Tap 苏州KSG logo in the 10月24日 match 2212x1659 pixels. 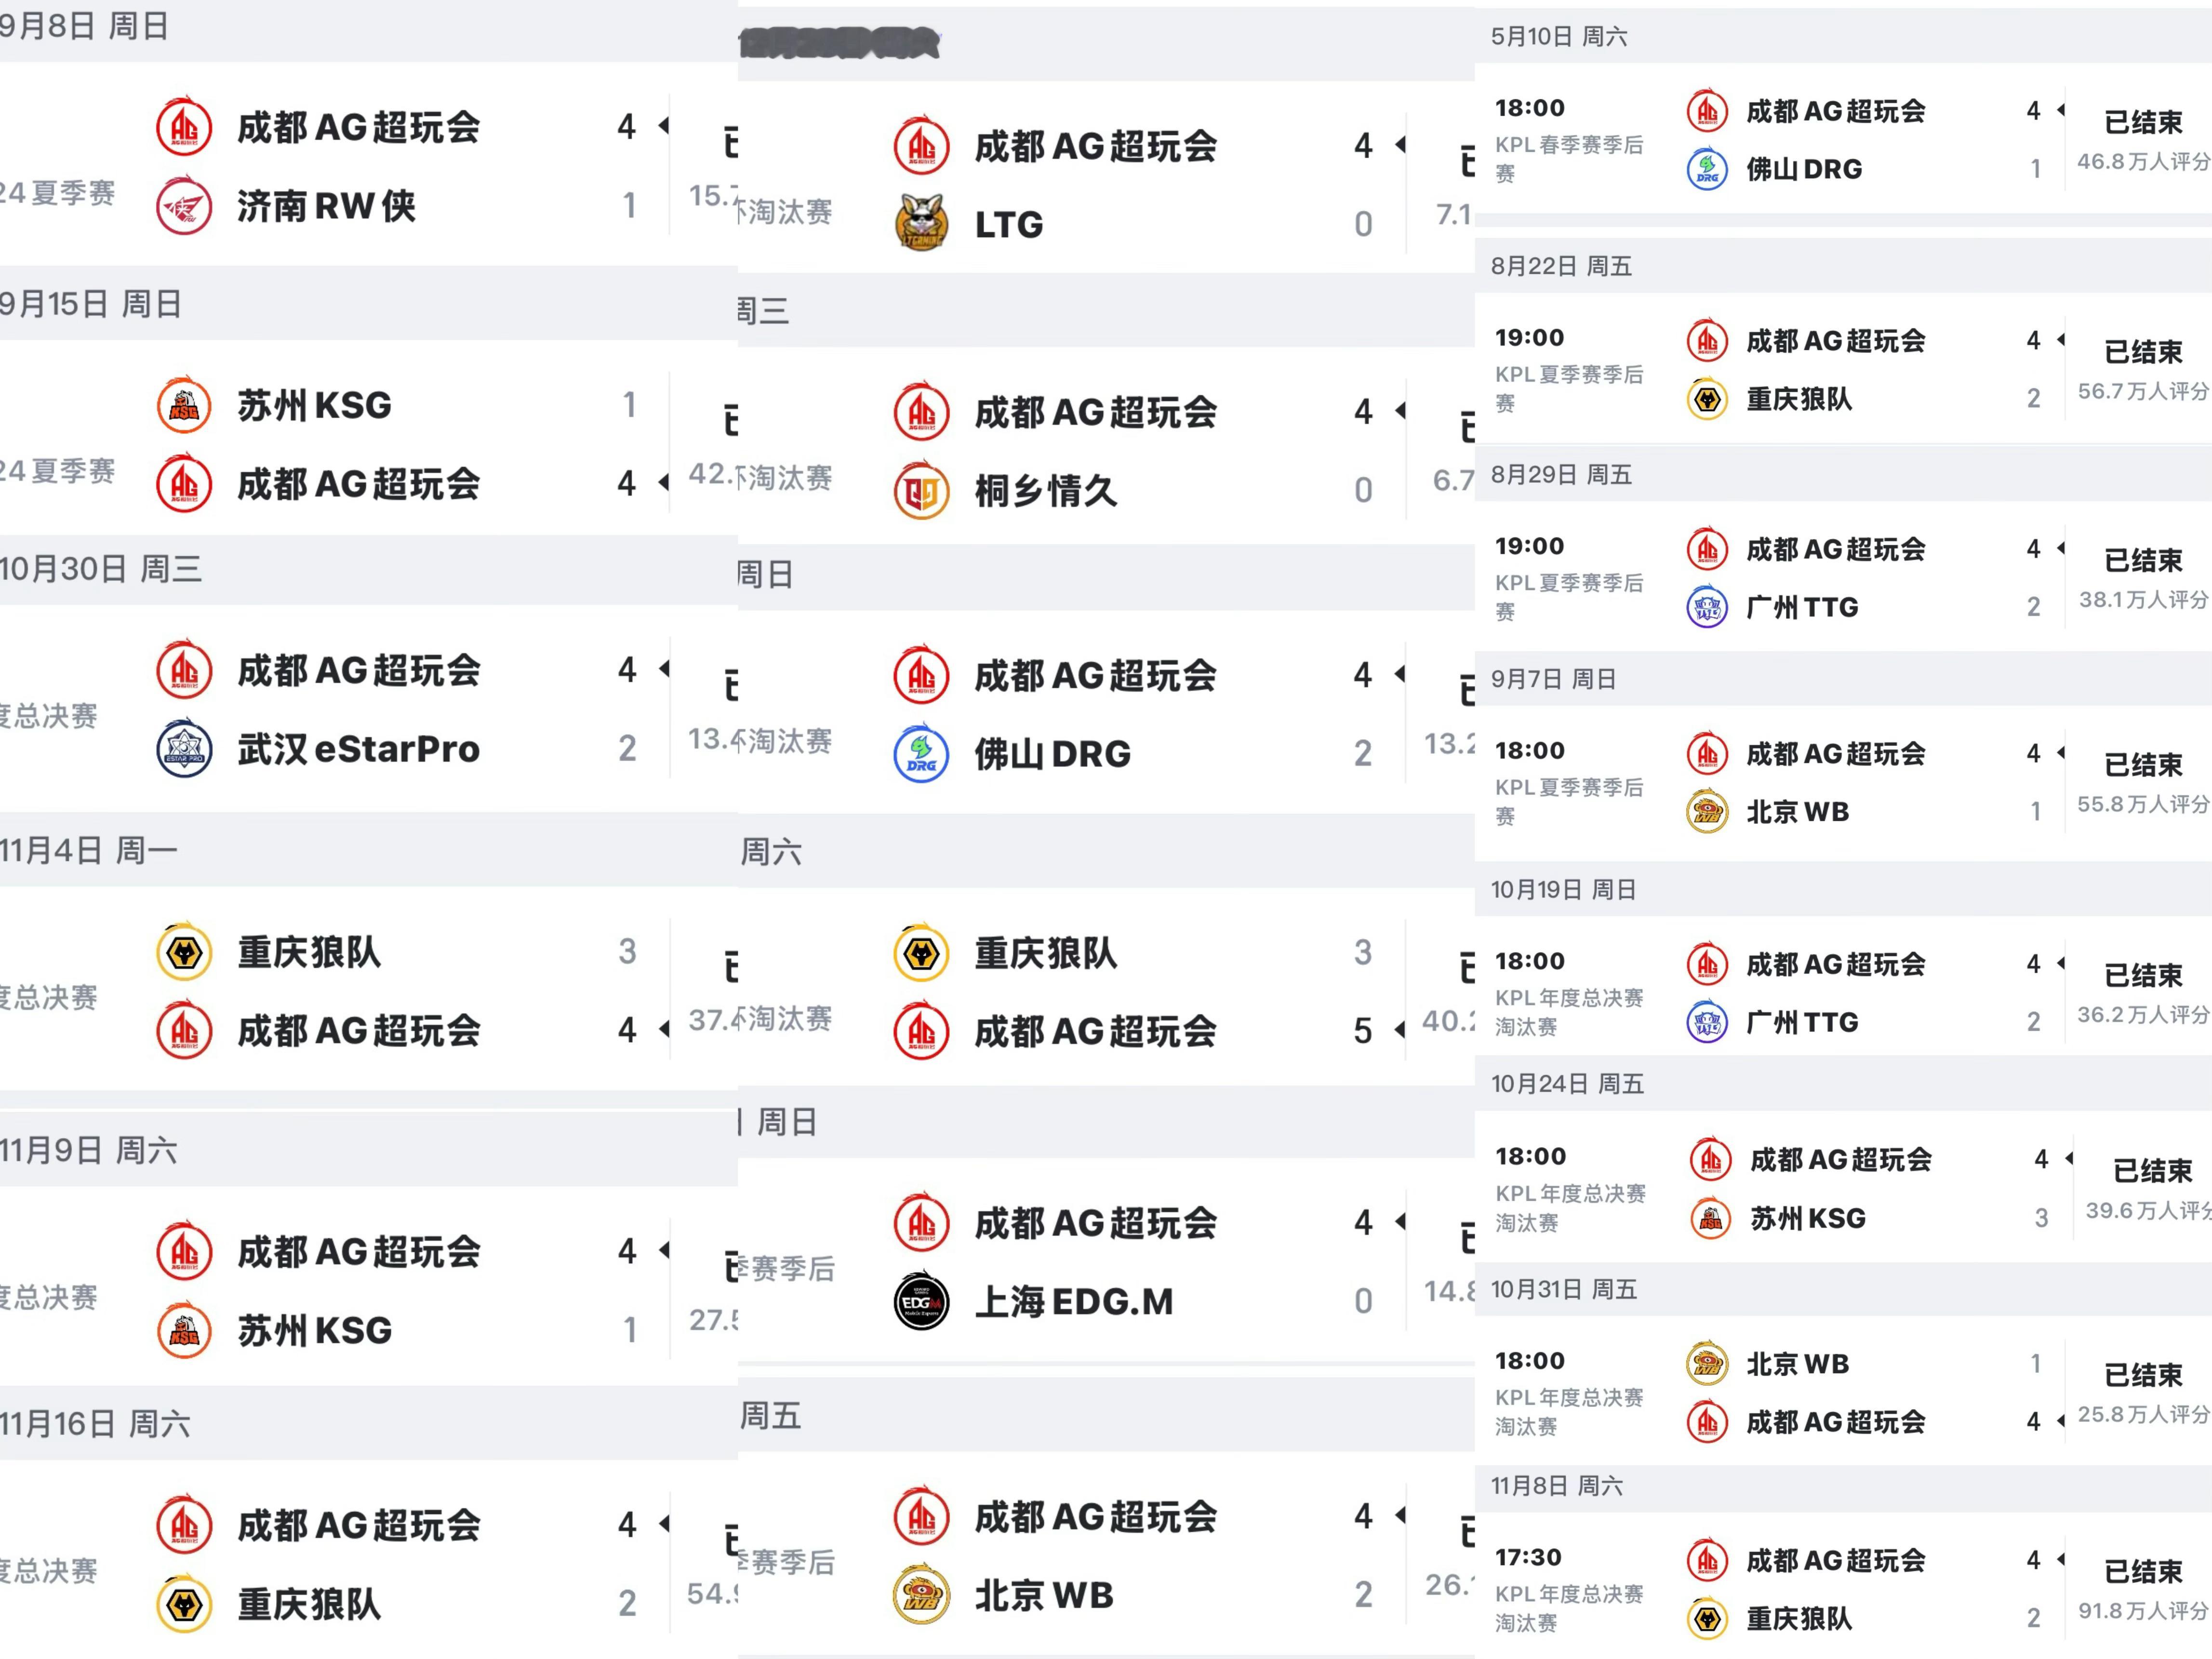[x=1710, y=1218]
